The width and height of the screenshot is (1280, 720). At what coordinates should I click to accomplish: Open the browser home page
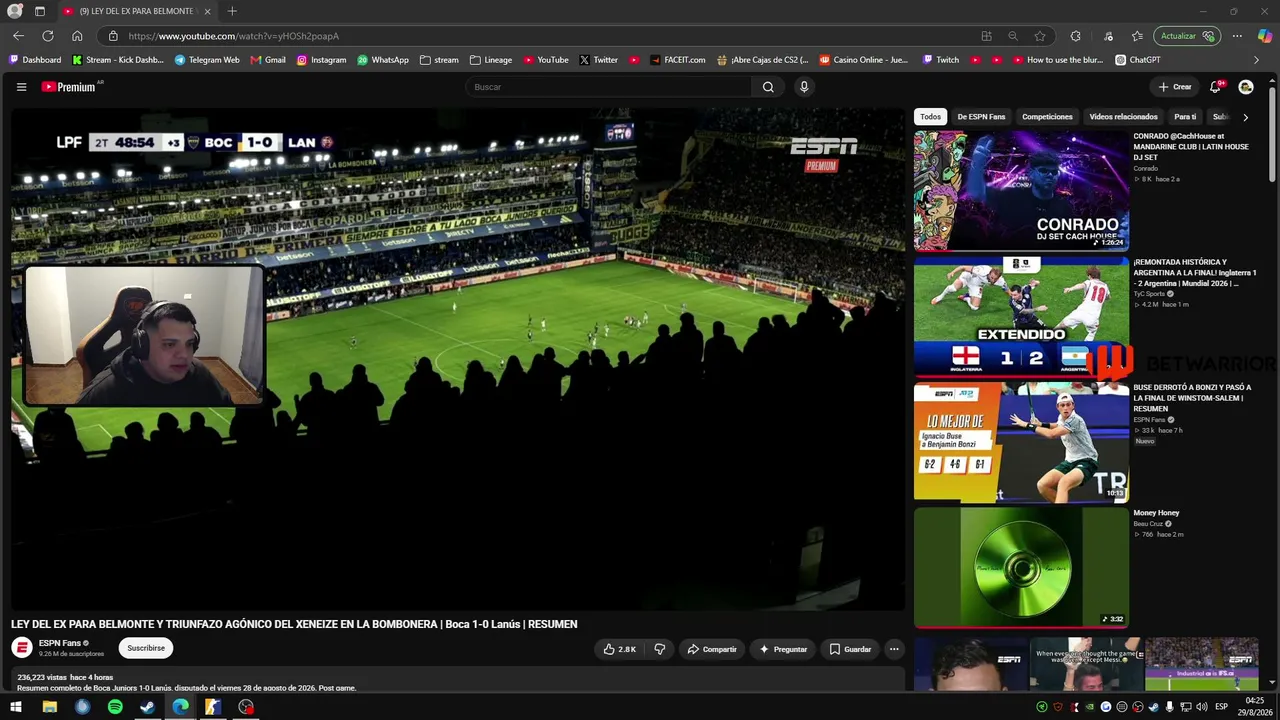[x=77, y=36]
